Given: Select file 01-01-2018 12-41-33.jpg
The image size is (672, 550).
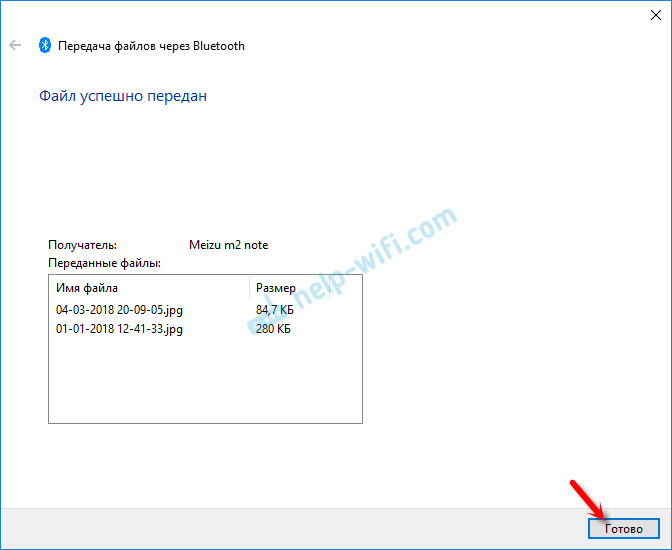Looking at the screenshot, I should coord(119,329).
